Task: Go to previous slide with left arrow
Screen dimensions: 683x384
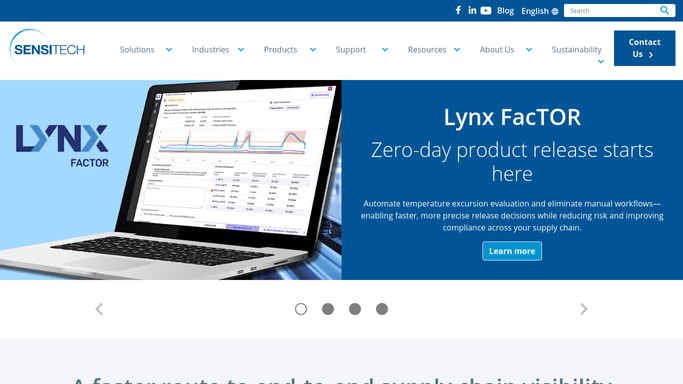Action: point(99,309)
